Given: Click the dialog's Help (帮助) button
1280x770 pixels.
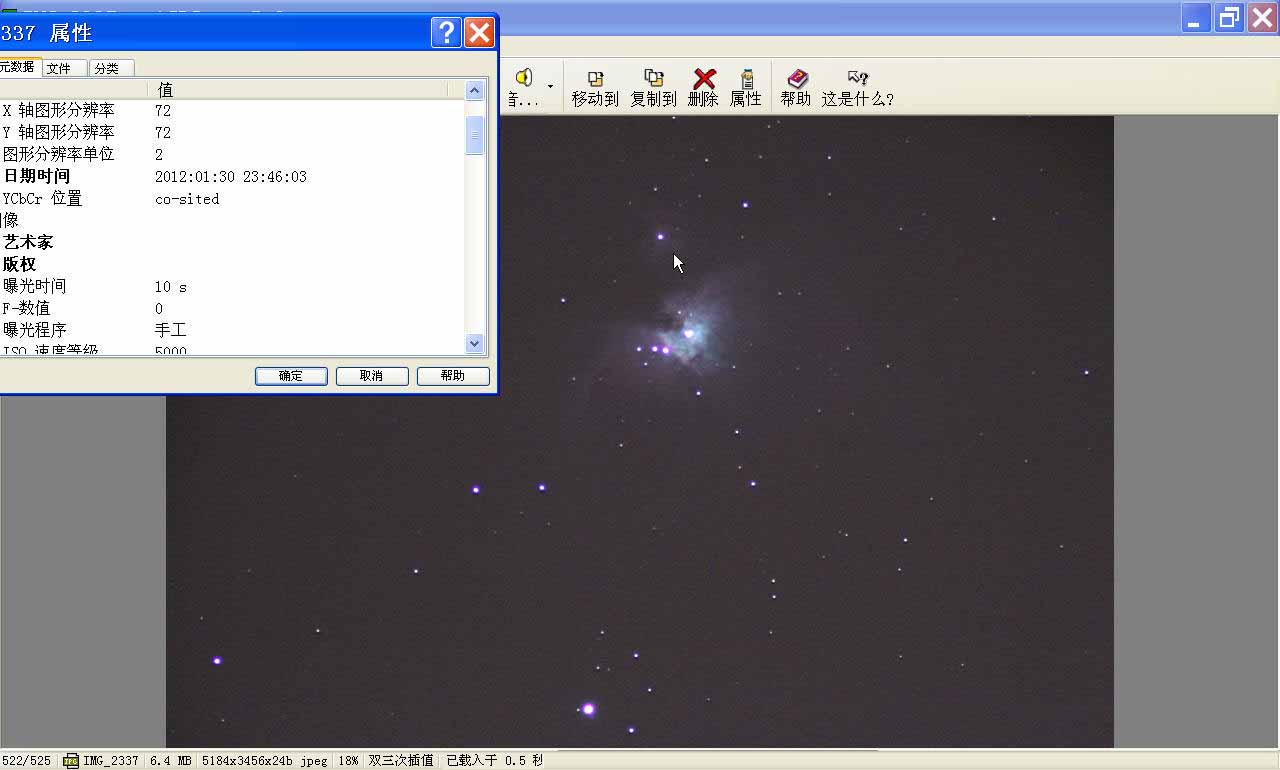Looking at the screenshot, I should pos(452,376).
